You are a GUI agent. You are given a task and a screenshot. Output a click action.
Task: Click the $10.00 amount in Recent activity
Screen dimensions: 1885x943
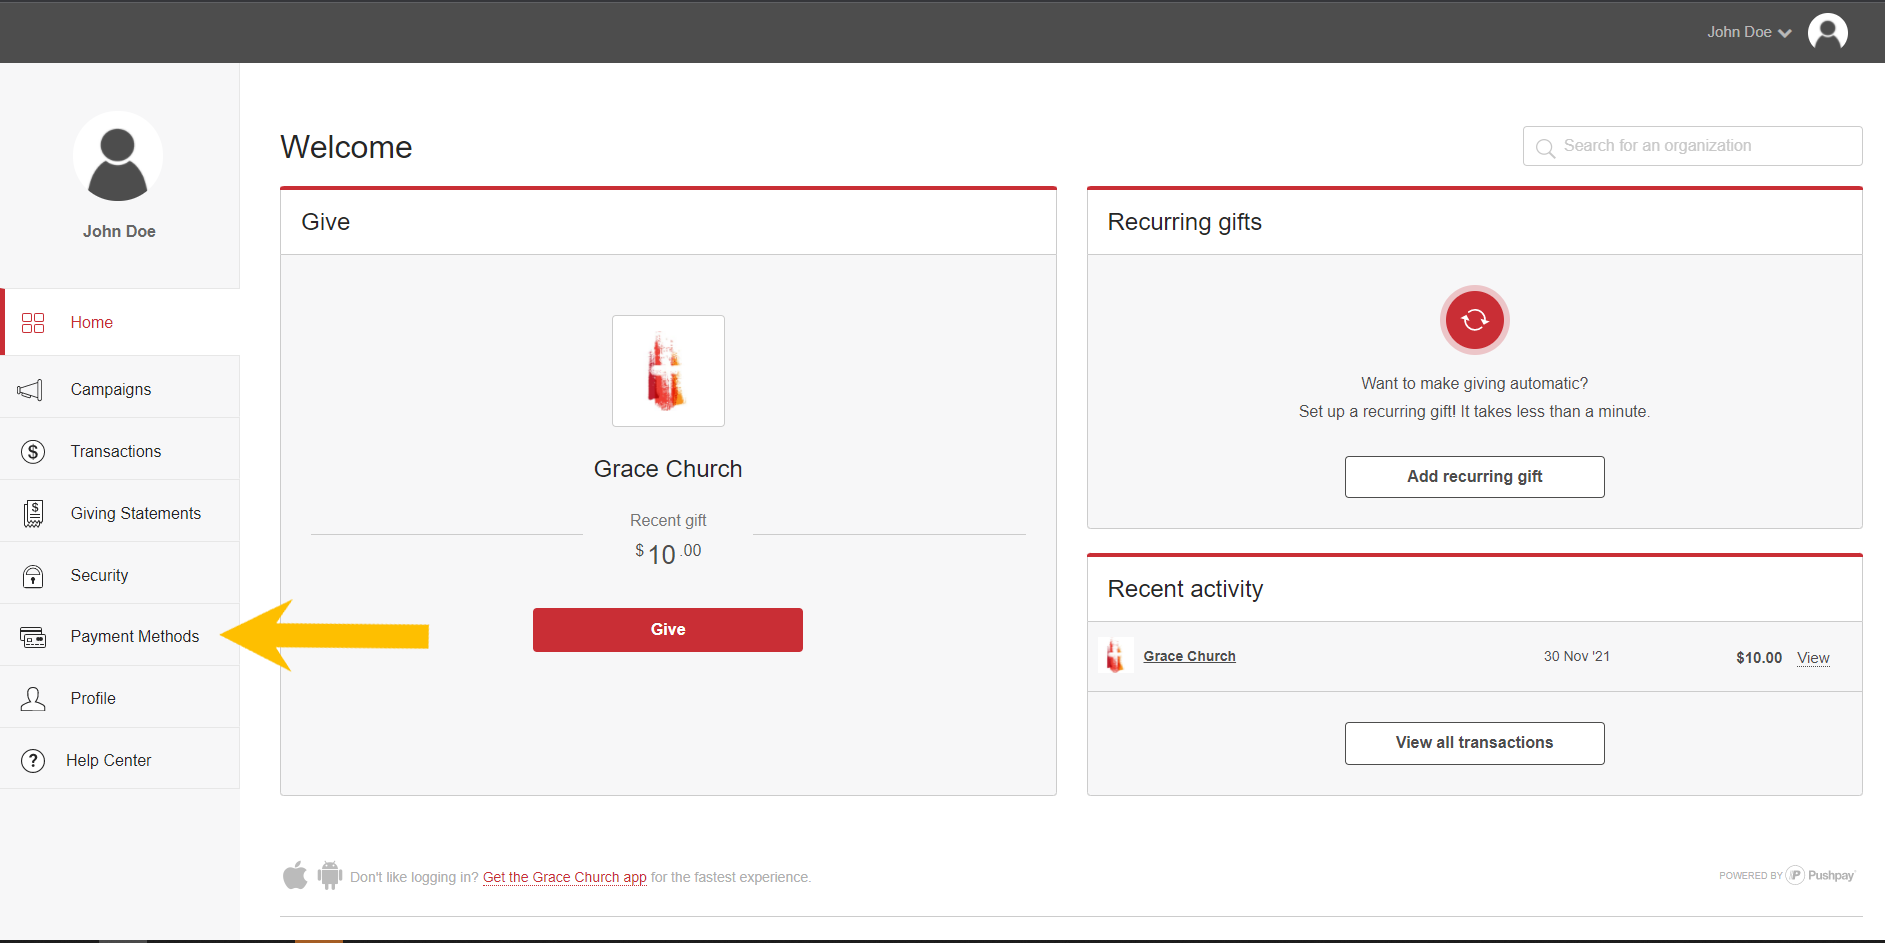pos(1759,657)
